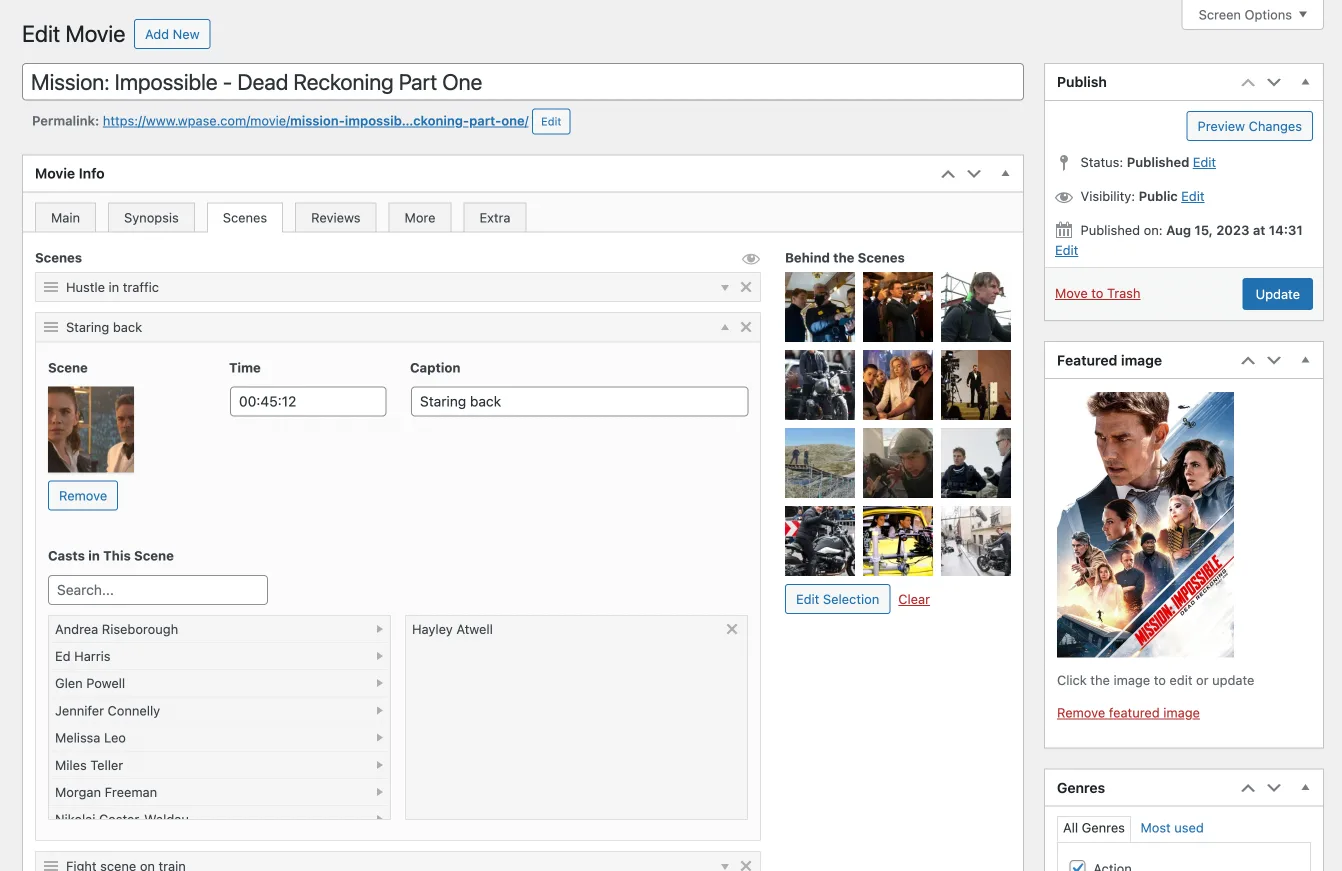Click Remove featured image link
This screenshot has width=1342, height=871.
point(1128,713)
